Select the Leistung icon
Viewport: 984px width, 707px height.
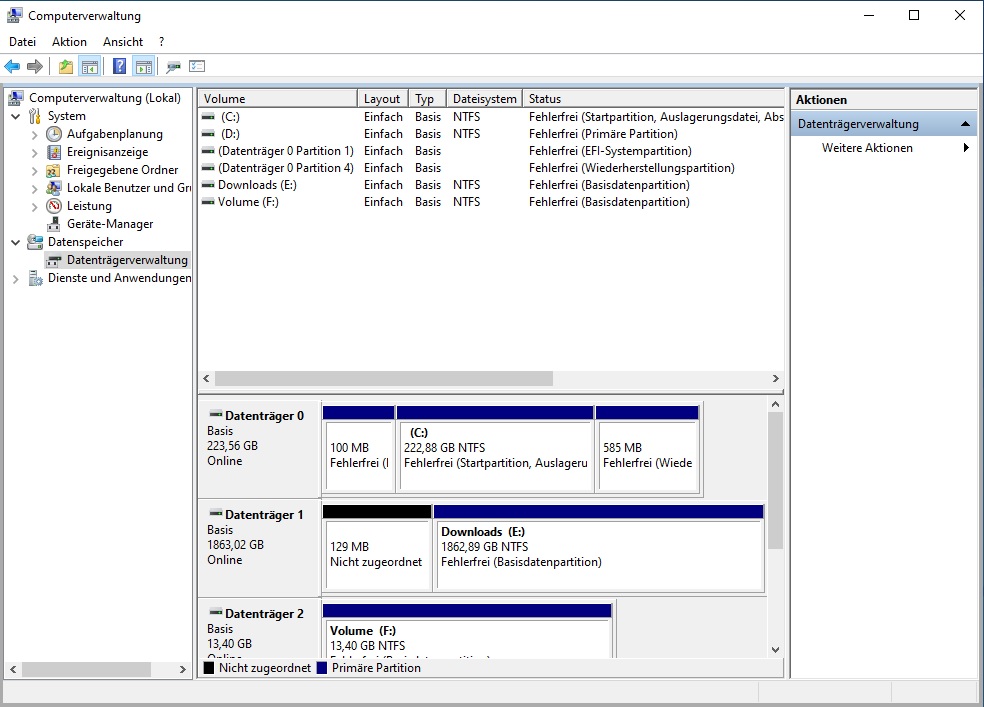[55, 206]
